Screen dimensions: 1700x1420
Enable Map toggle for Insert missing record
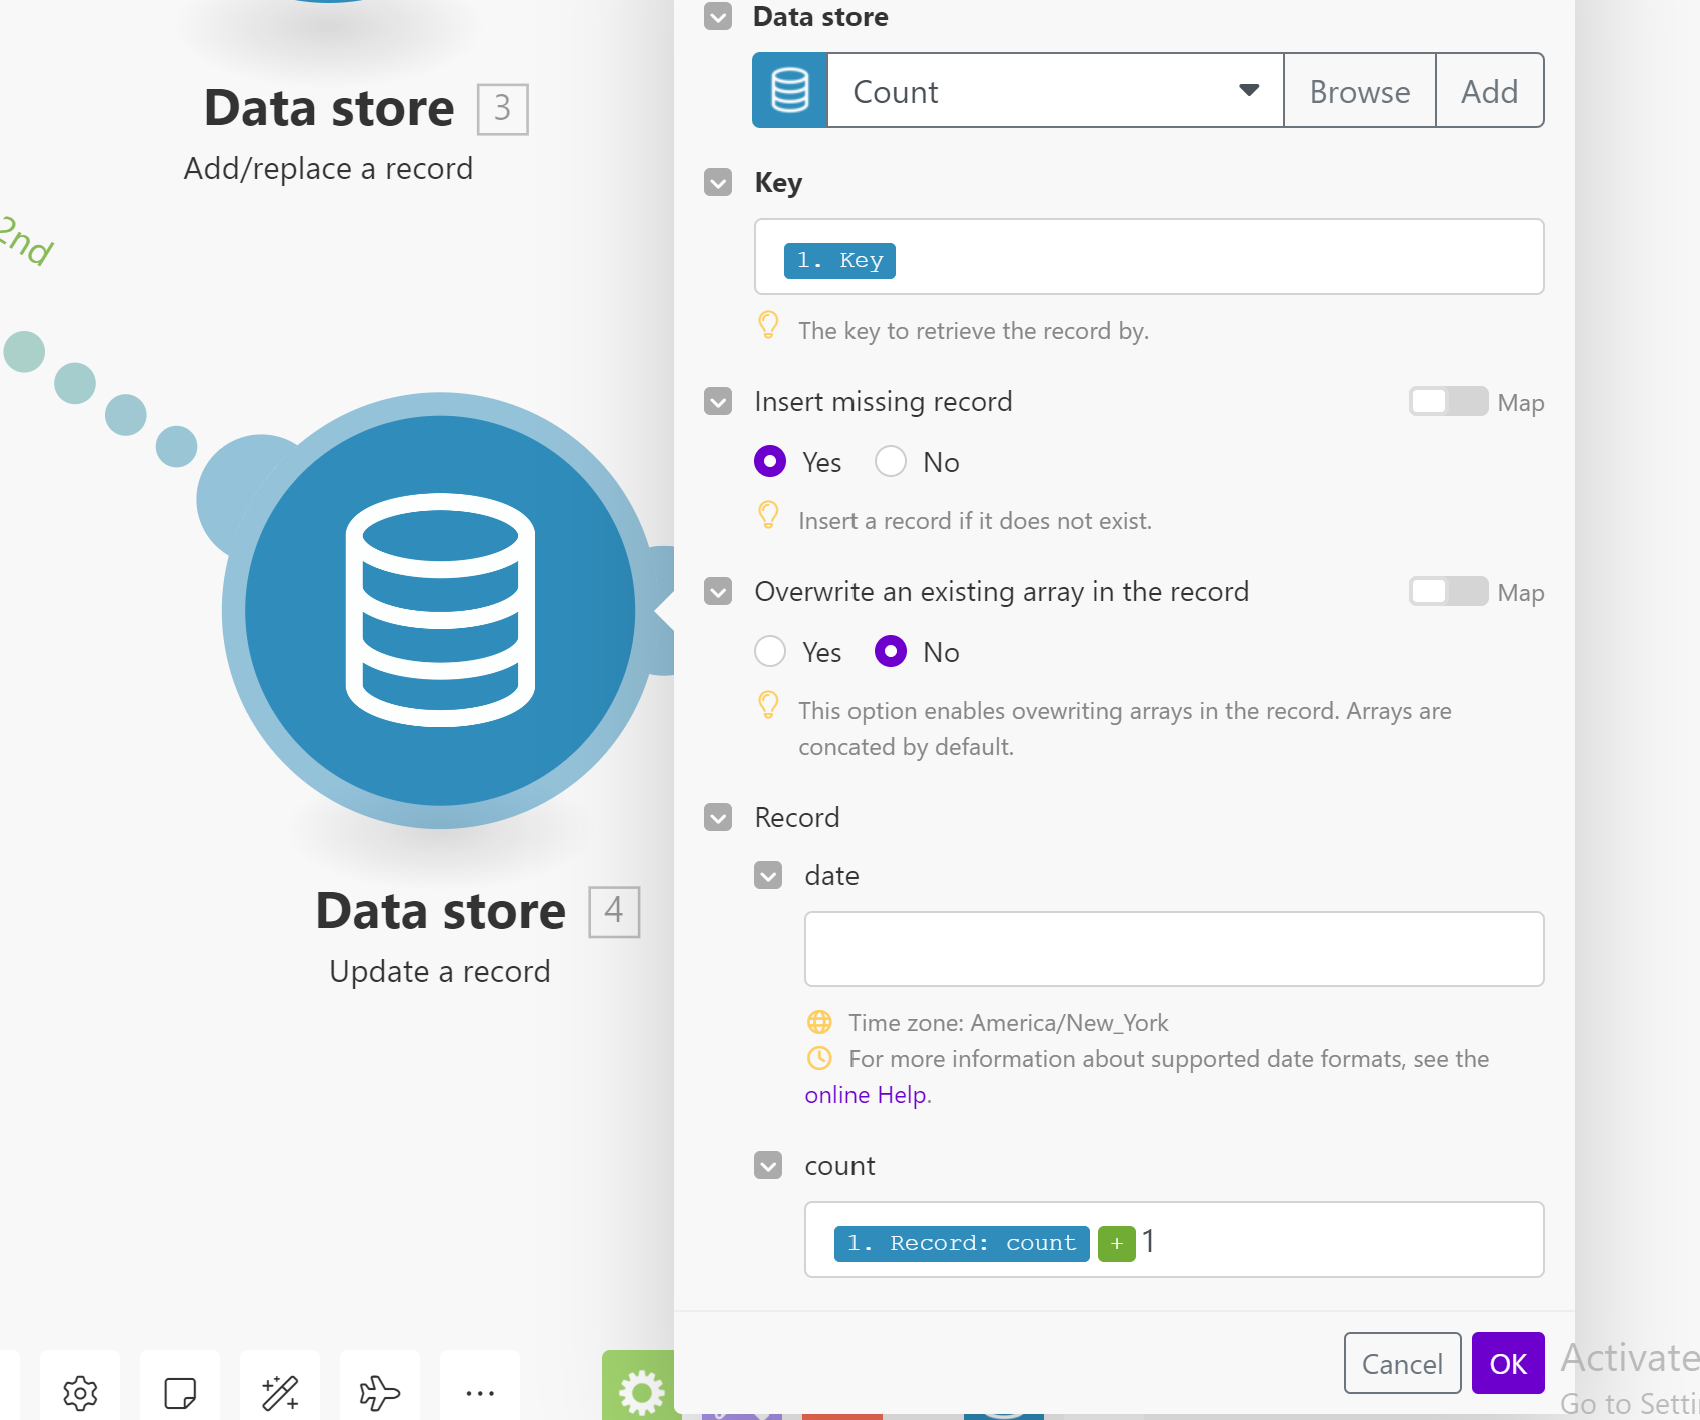click(x=1448, y=402)
